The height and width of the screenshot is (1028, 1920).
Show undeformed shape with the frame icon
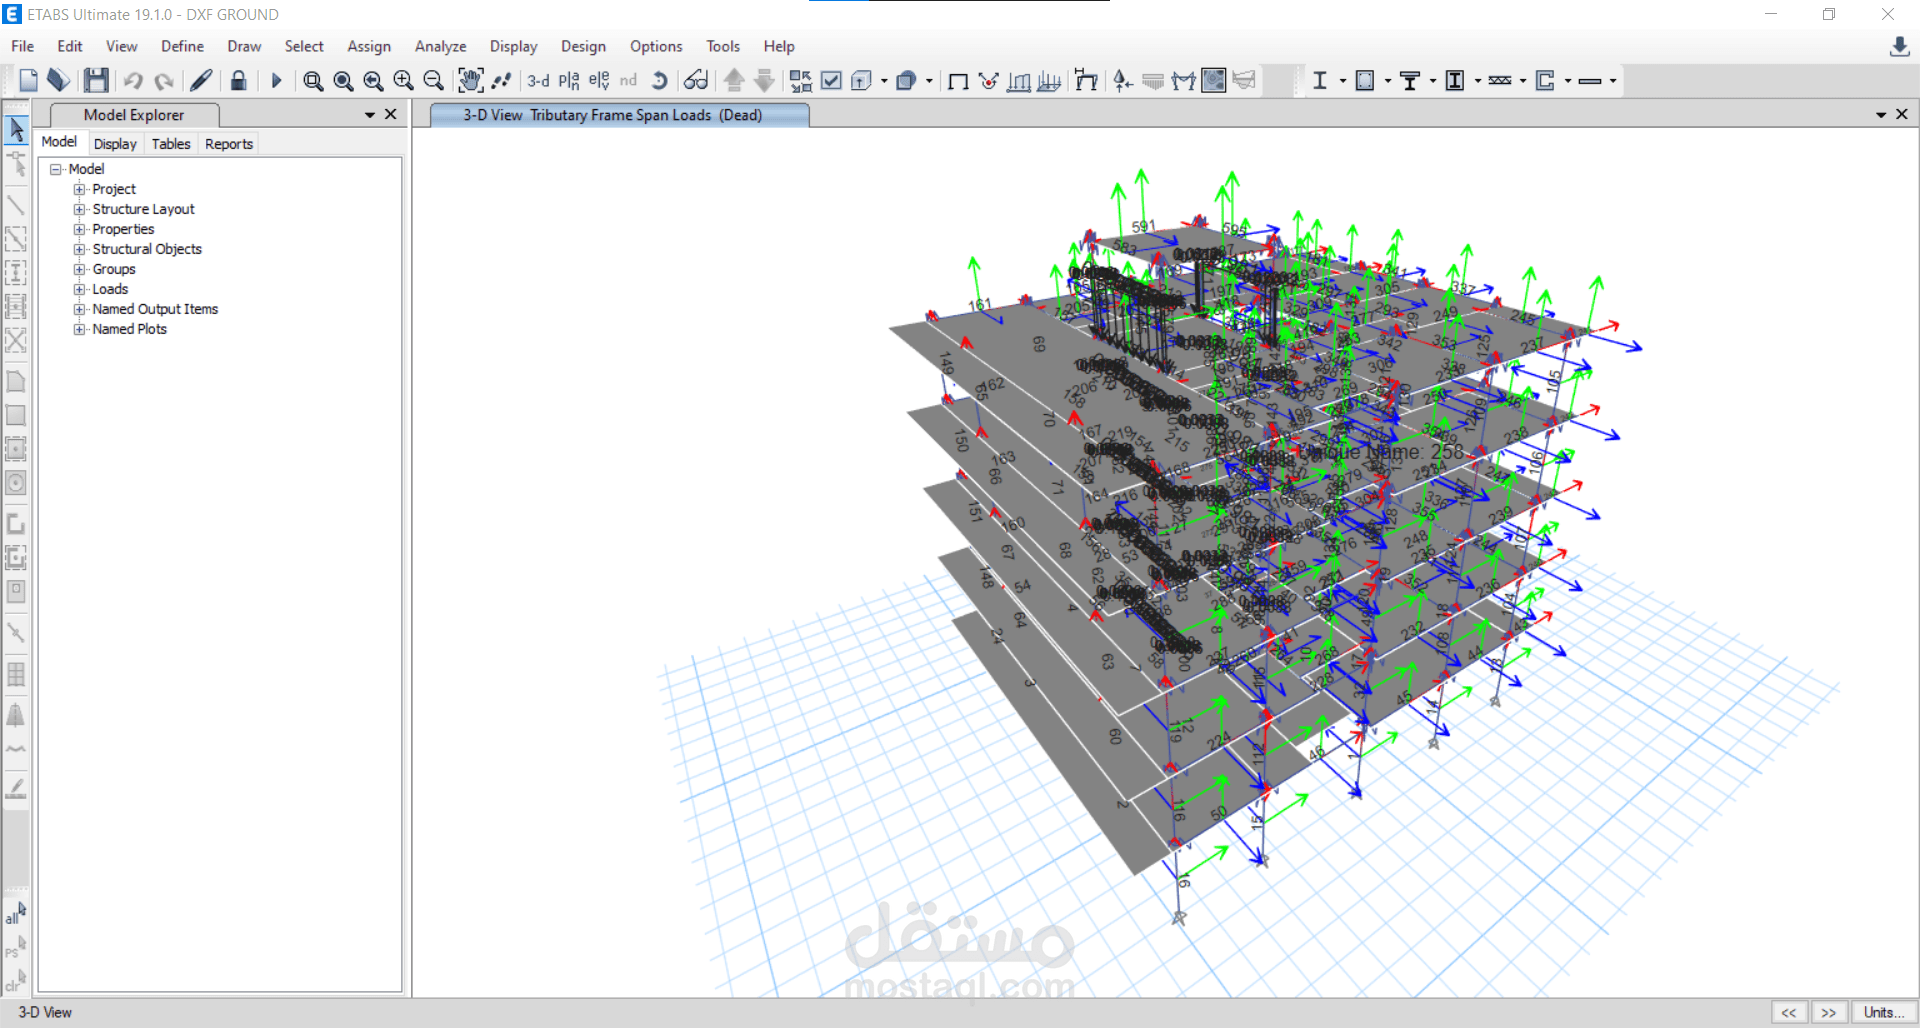958,81
